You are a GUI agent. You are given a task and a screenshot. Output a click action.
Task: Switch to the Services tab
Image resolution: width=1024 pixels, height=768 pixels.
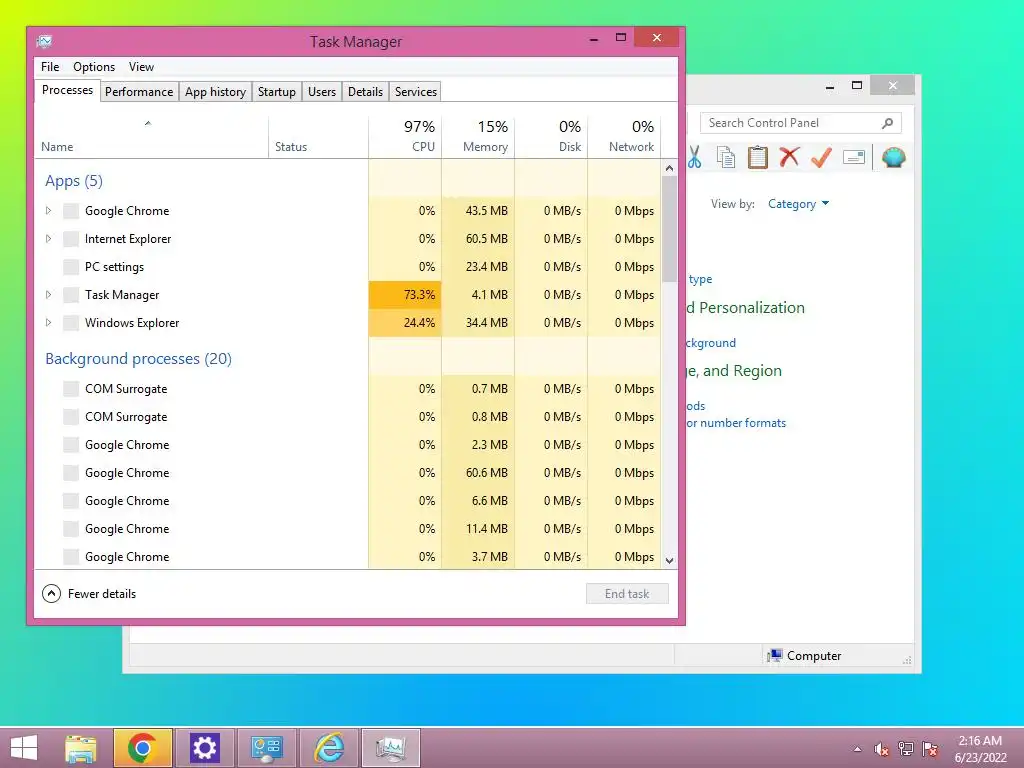(415, 91)
